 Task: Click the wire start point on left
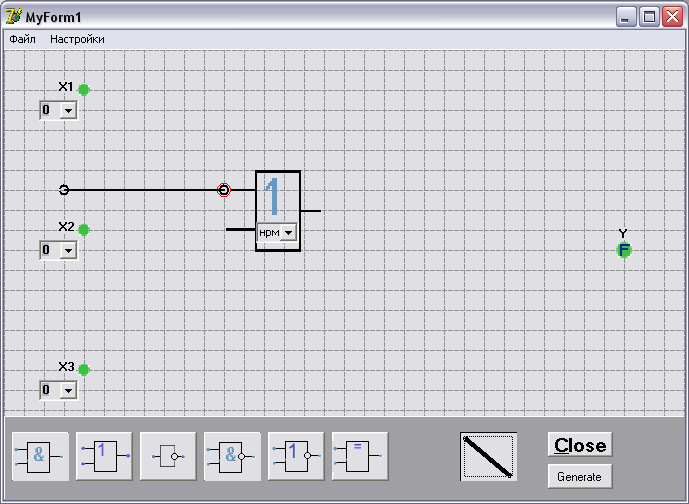coord(64,190)
